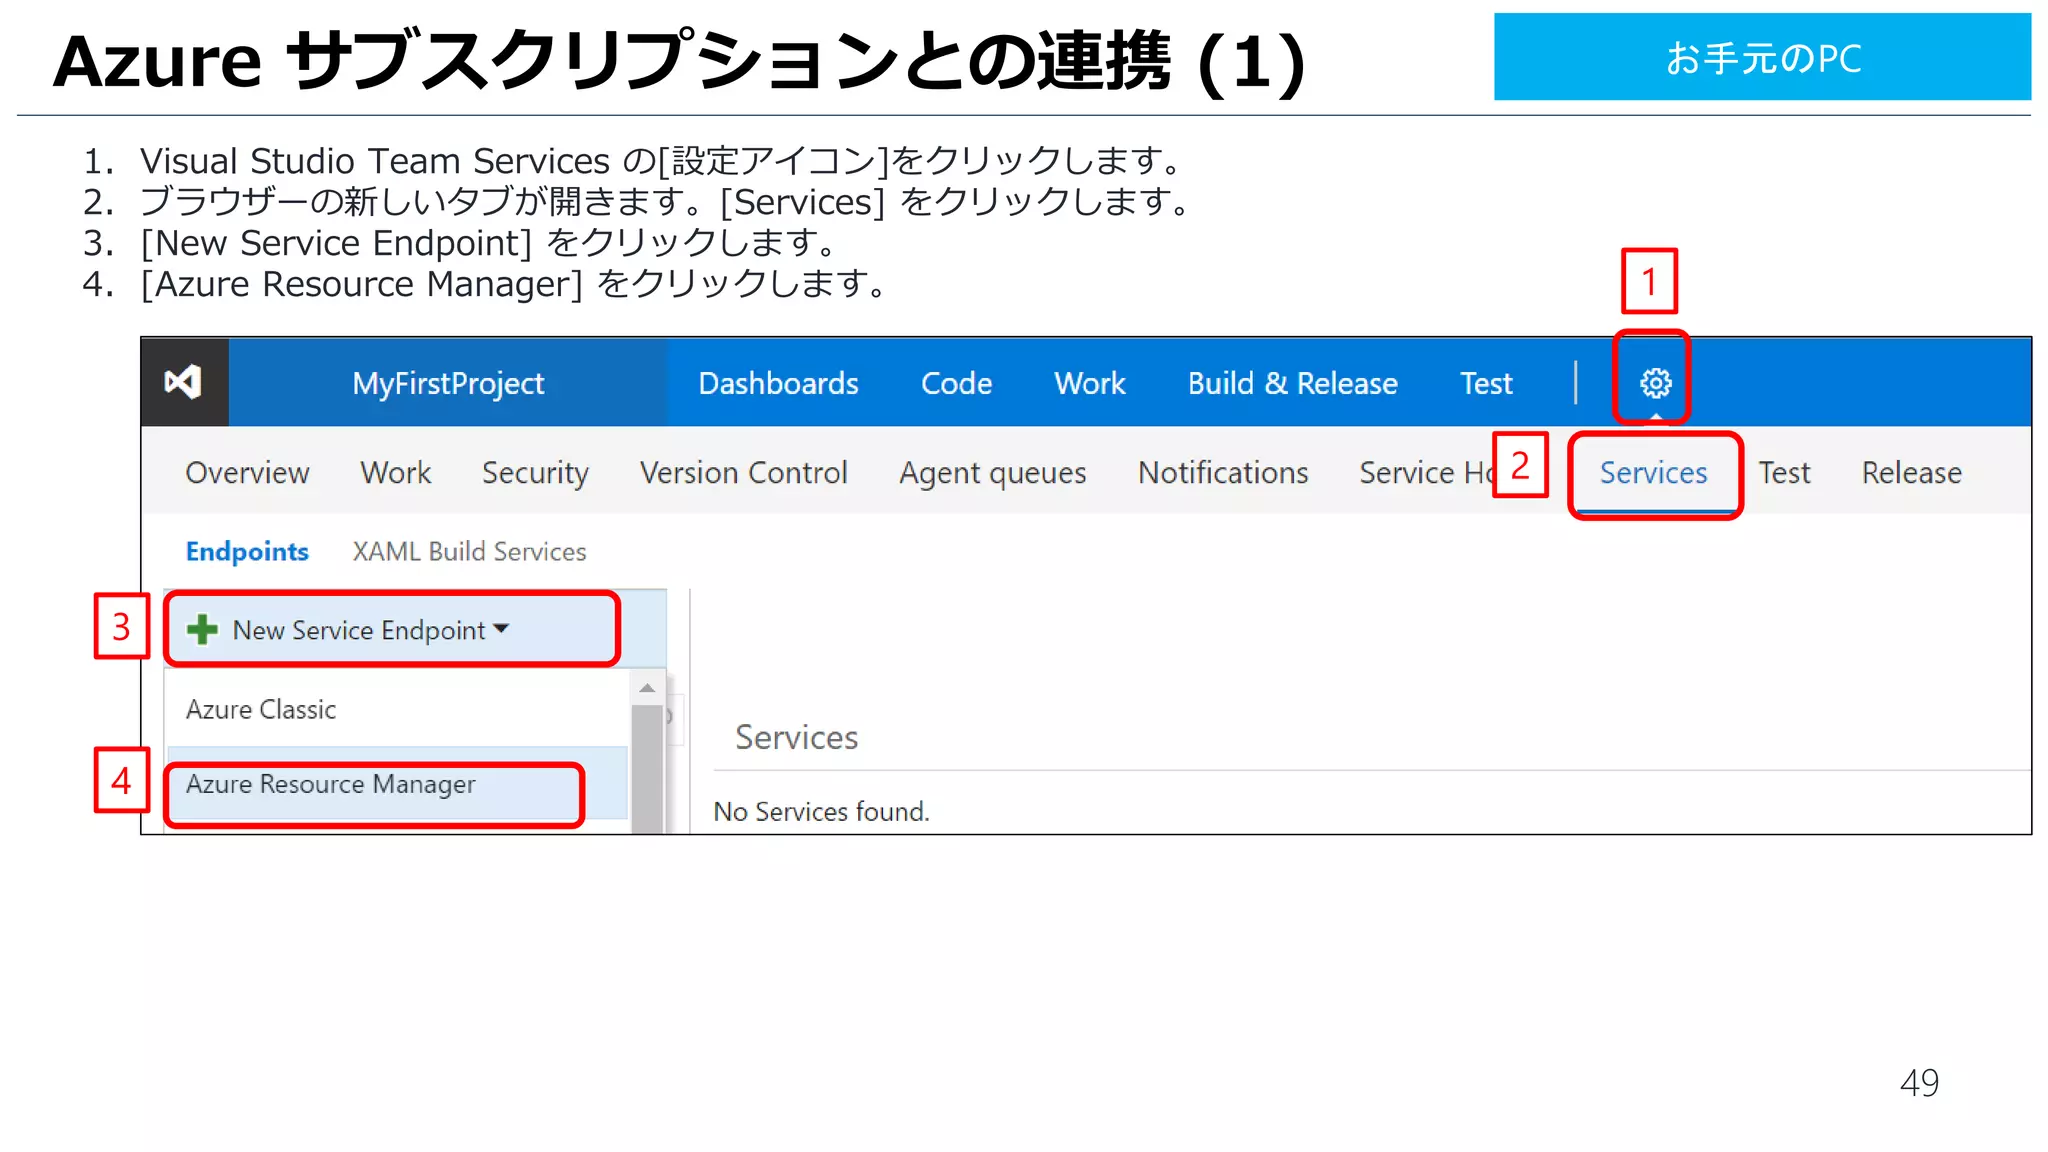2048x1152 pixels.
Task: Open the Test settings tab
Action: click(x=1784, y=472)
